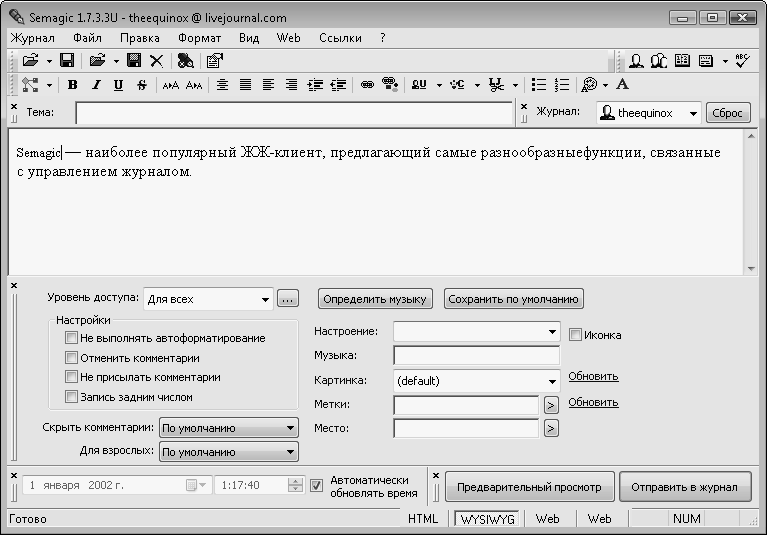Save the entry with the floppy disk icon
This screenshot has width=767, height=535.
click(x=67, y=61)
